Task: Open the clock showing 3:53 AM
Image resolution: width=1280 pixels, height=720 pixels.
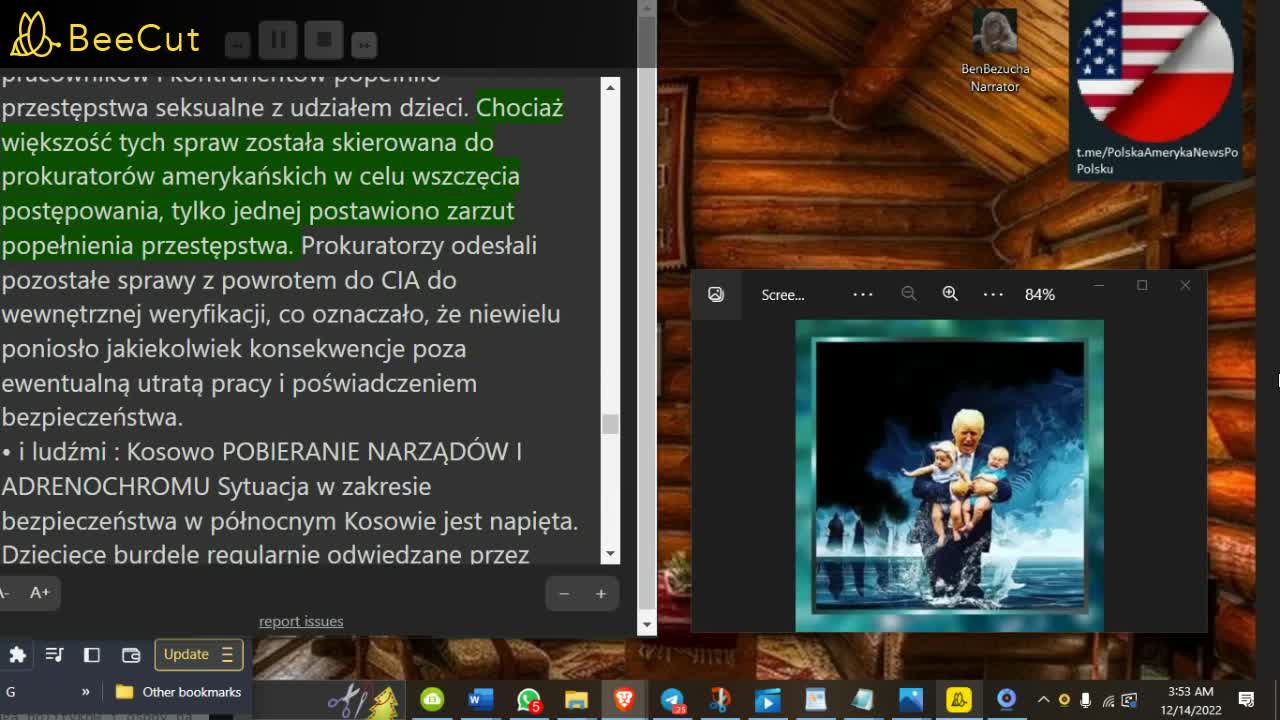Action: pos(1190,700)
